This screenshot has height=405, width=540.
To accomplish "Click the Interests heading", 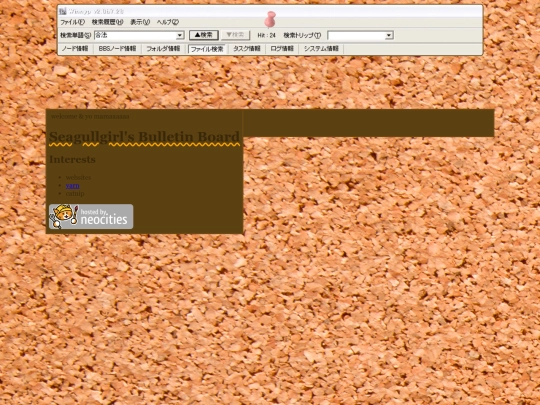I will [72, 159].
